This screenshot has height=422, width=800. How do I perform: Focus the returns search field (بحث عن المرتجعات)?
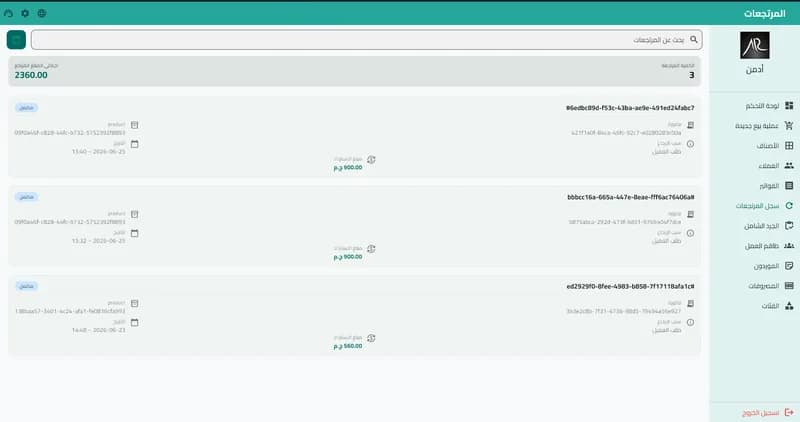pos(366,40)
